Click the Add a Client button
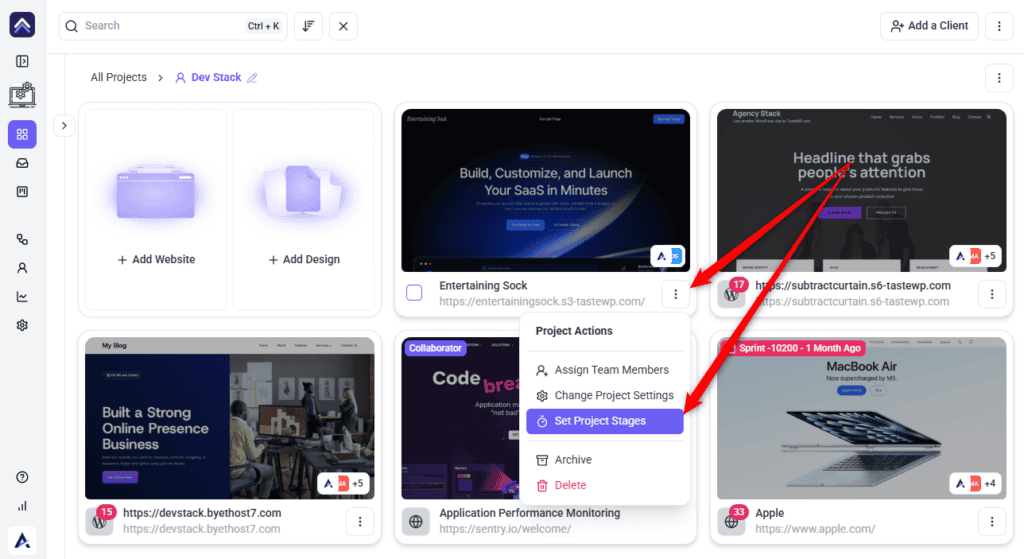The width and height of the screenshot is (1024, 559). coord(929,26)
